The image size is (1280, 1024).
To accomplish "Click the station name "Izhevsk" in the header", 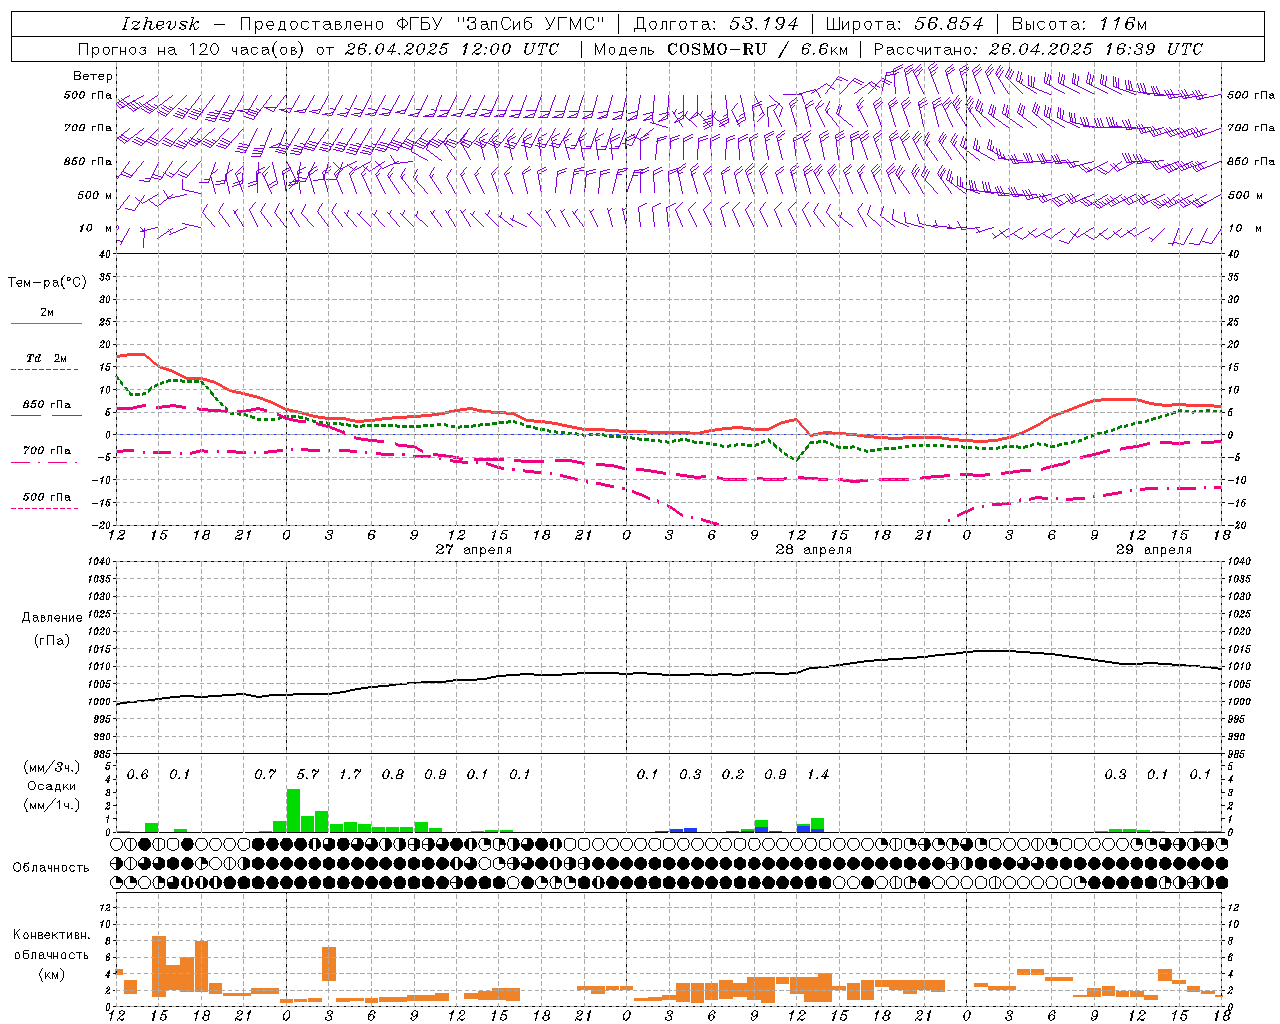I will coord(161,24).
